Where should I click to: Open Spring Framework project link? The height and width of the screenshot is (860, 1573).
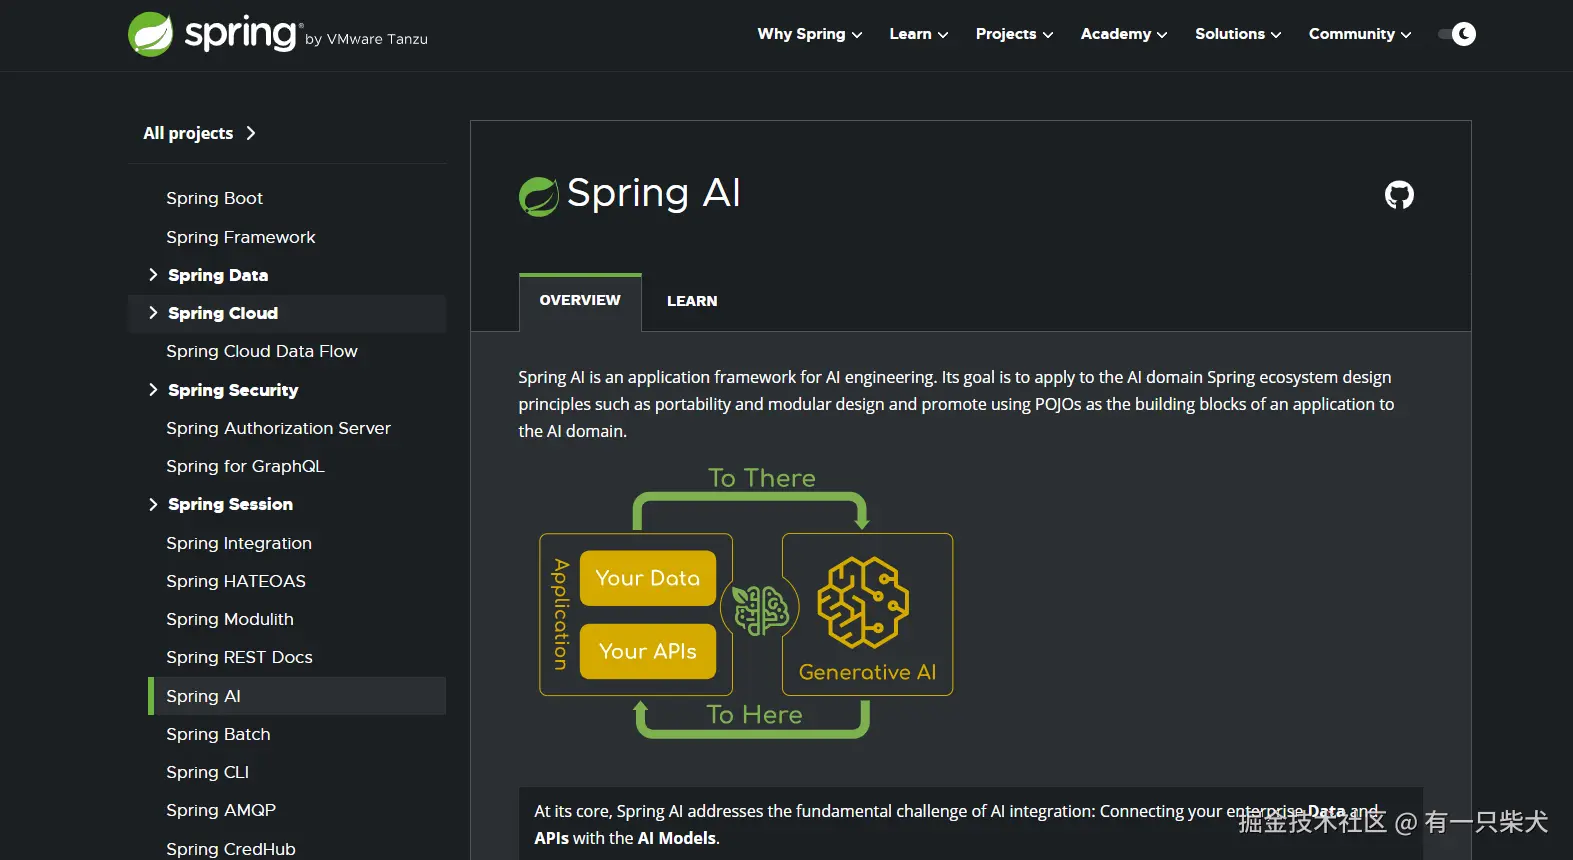[240, 237]
